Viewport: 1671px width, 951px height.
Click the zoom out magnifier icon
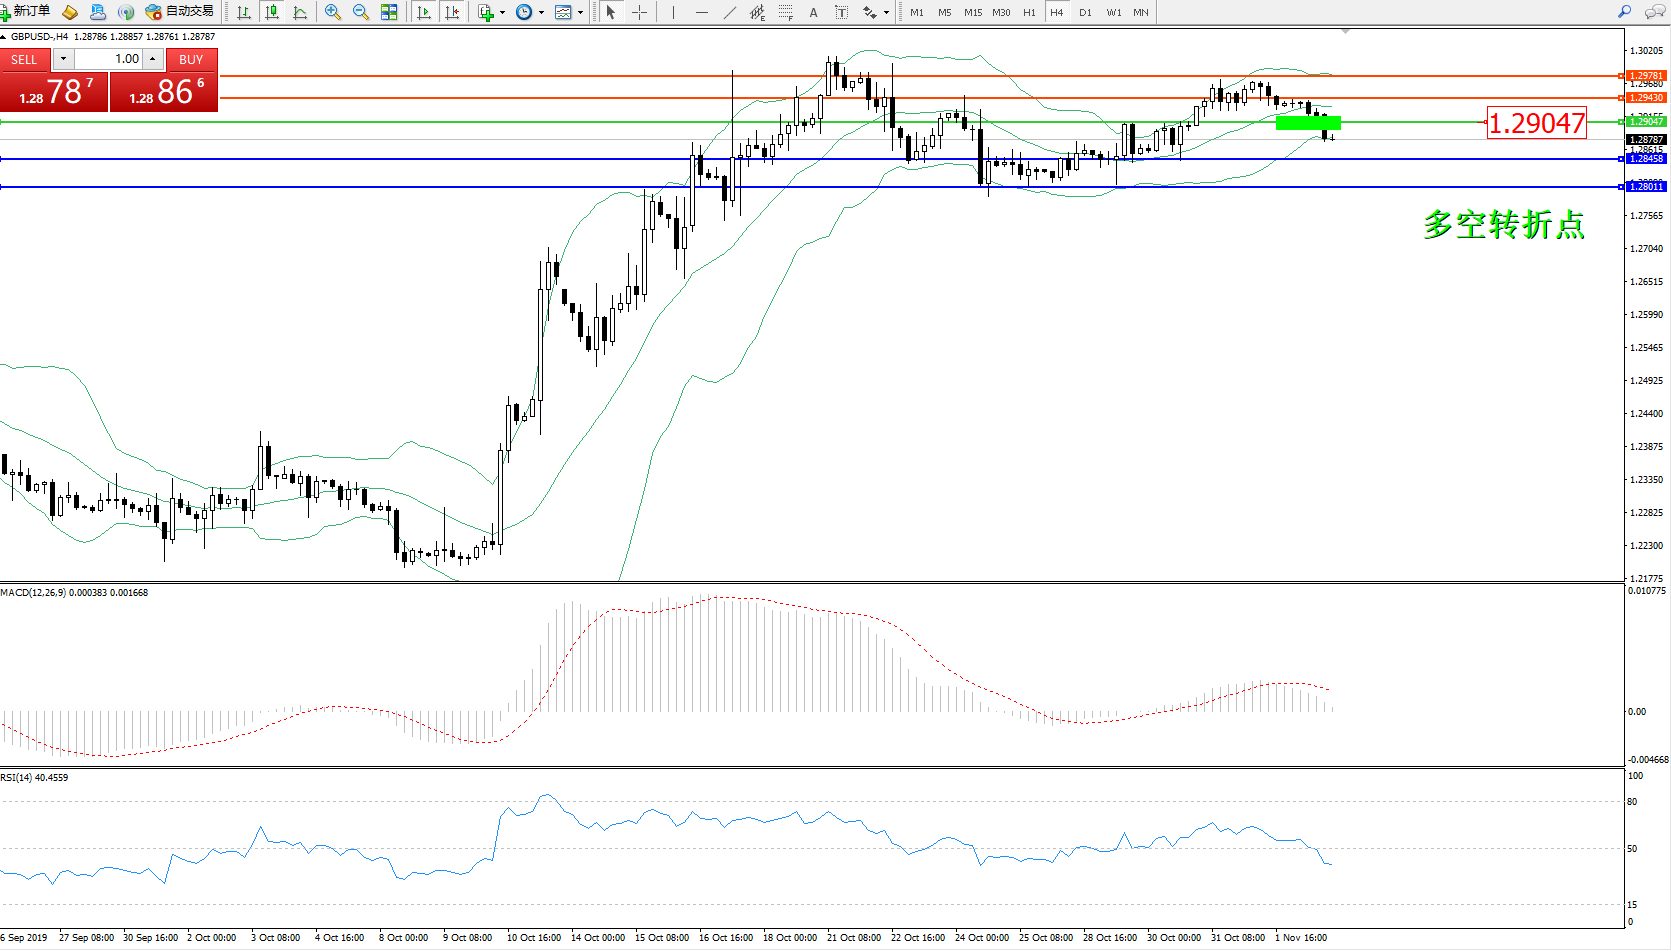coord(361,12)
